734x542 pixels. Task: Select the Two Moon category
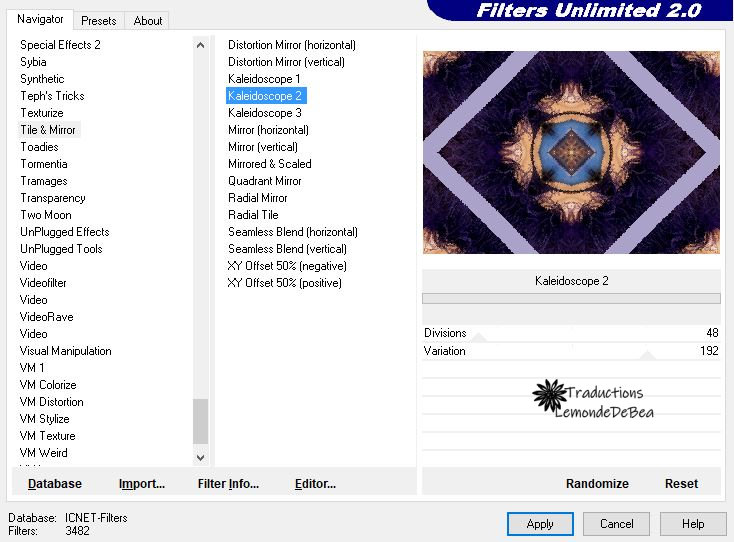[45, 215]
